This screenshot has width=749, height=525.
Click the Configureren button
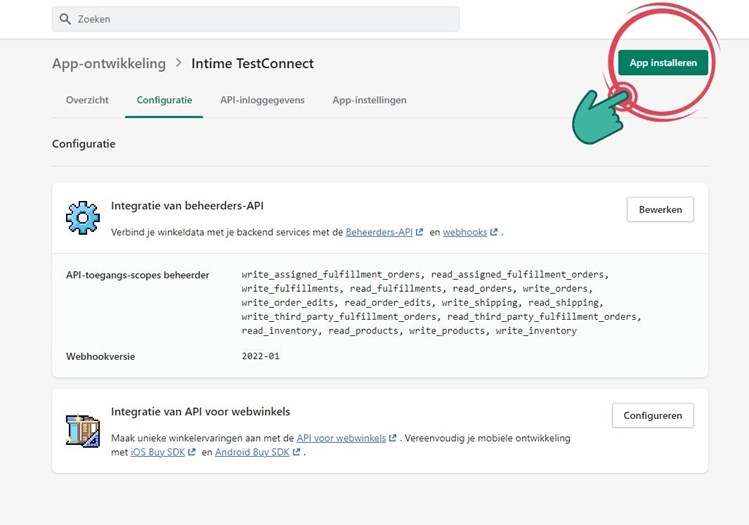click(x=652, y=415)
